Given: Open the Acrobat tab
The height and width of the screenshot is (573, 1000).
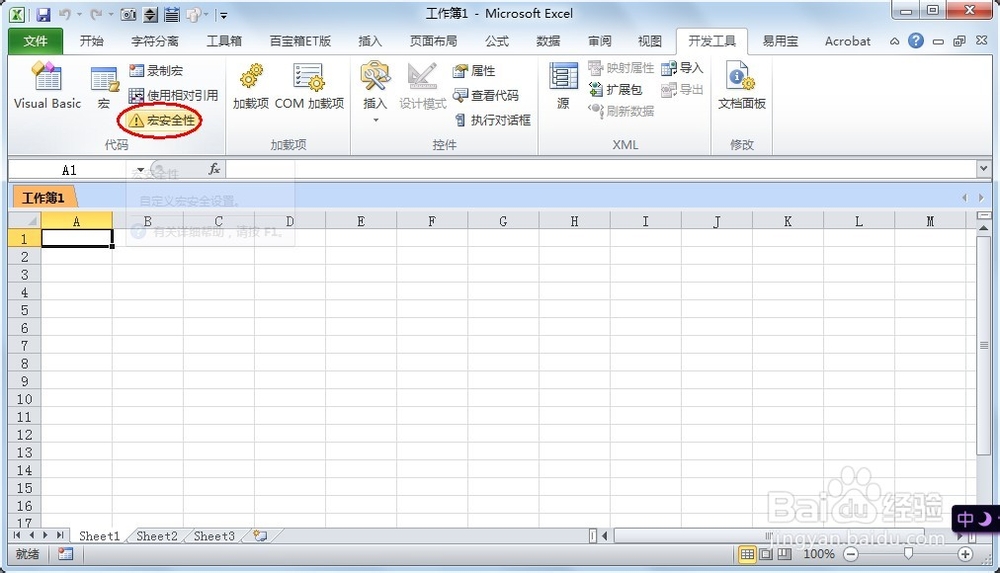Looking at the screenshot, I should pyautogui.click(x=847, y=41).
